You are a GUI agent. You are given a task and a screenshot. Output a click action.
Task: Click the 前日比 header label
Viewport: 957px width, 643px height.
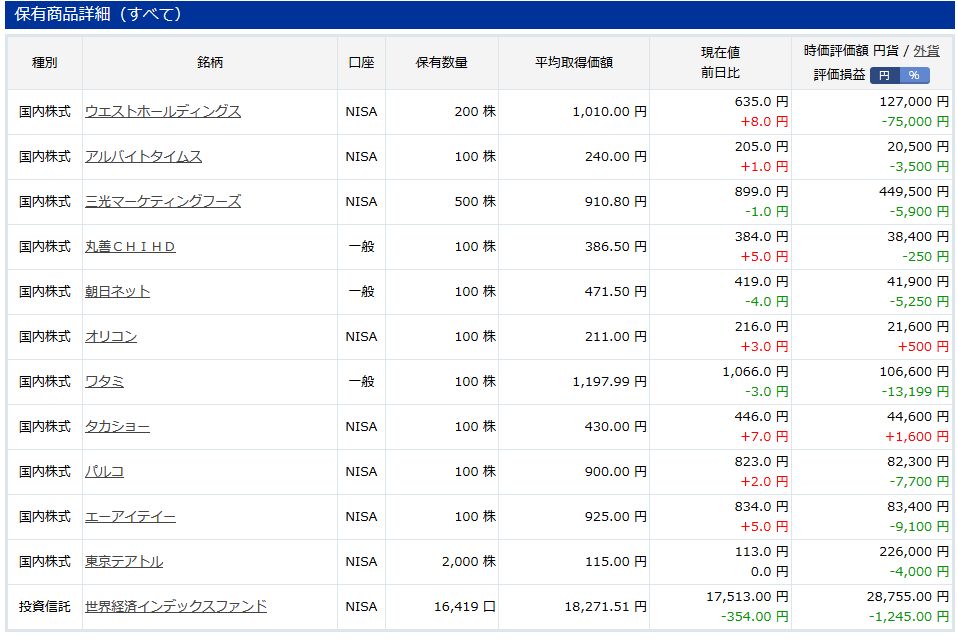click(720, 73)
